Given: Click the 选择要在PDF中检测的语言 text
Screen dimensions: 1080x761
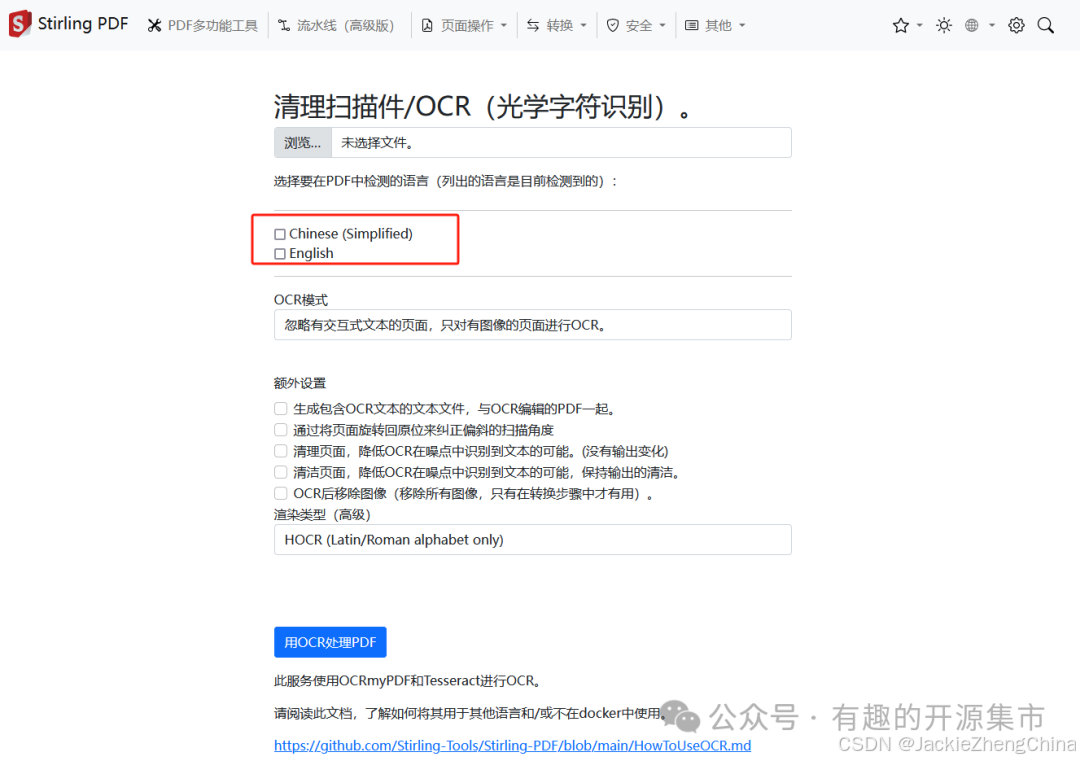Looking at the screenshot, I should point(446,181).
